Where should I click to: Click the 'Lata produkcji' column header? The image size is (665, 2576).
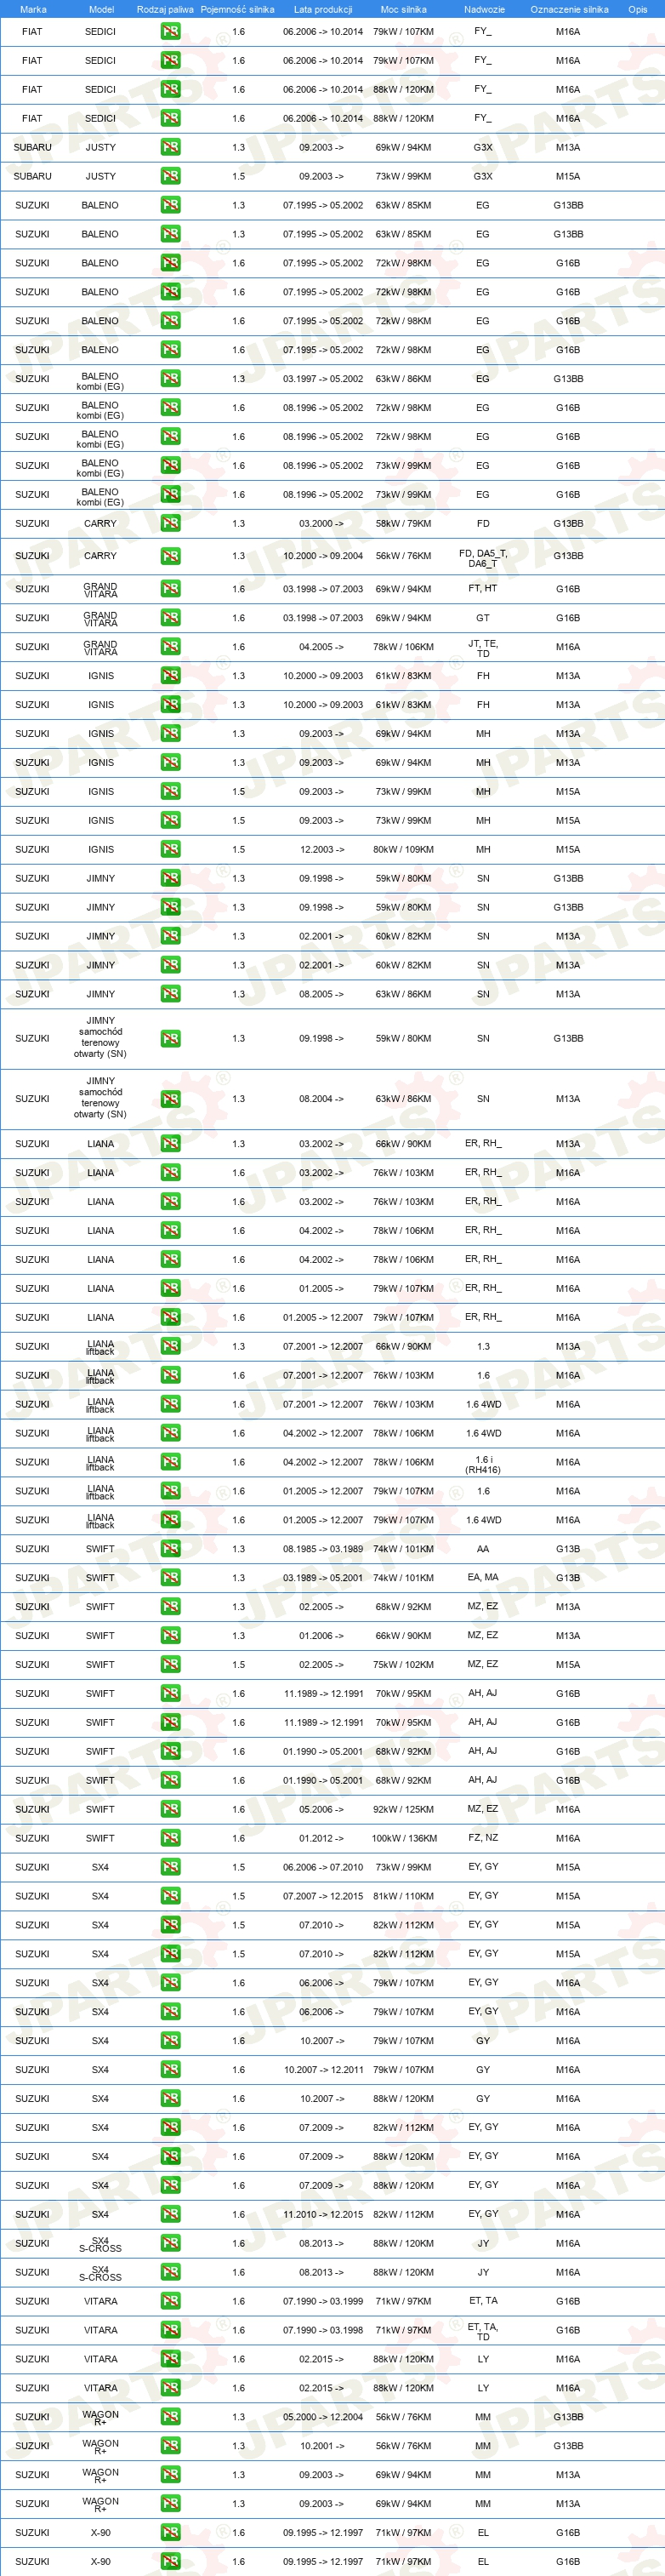pos(323,9)
